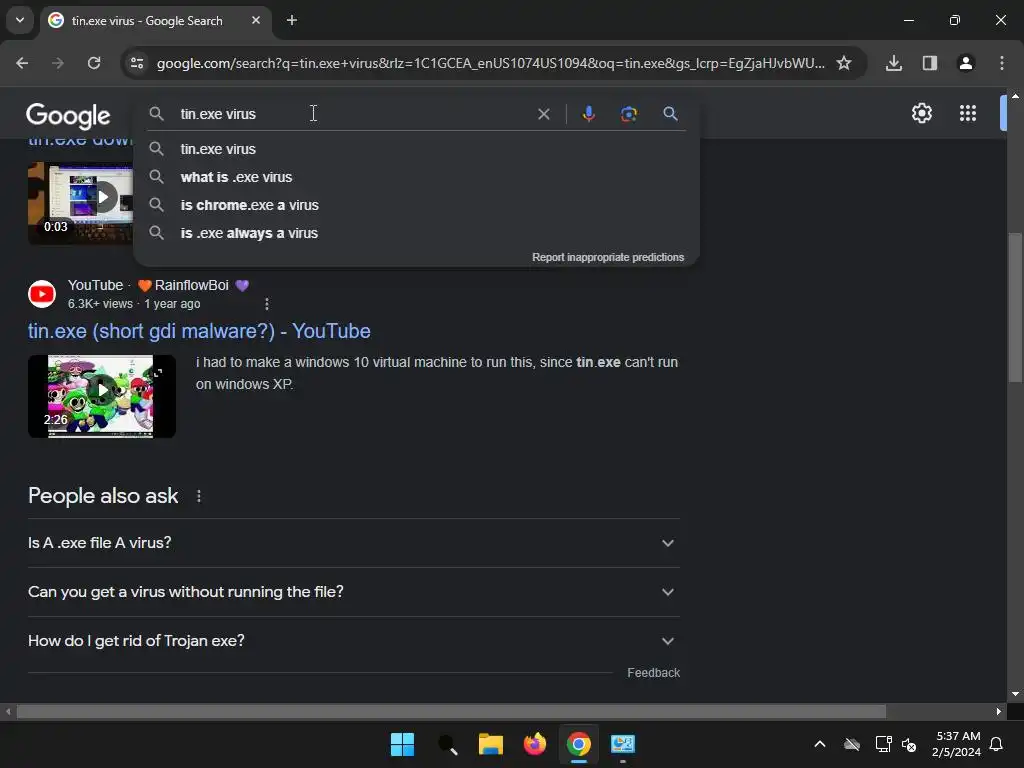This screenshot has width=1024, height=768.
Task: Toggle Chrome side panel
Action: (x=930, y=63)
